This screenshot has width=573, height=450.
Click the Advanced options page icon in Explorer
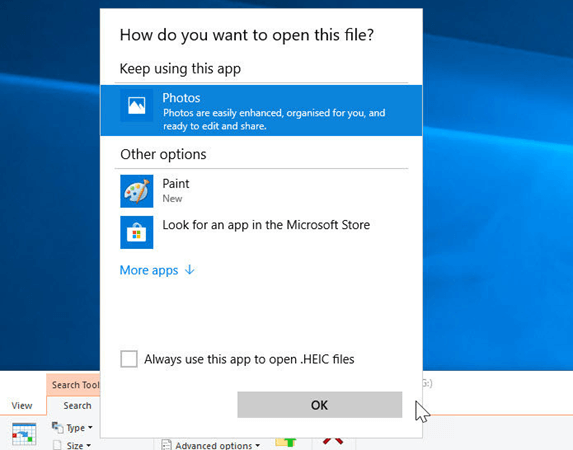pyautogui.click(x=167, y=445)
